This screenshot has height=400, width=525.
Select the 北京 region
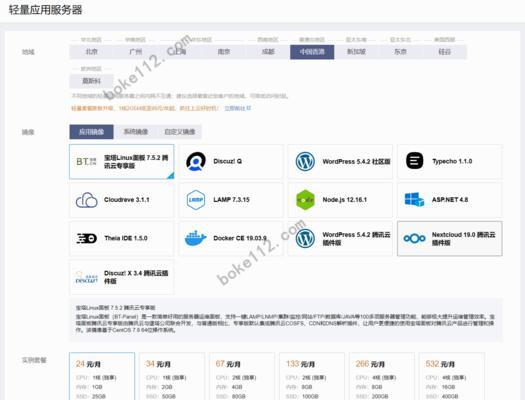91,52
